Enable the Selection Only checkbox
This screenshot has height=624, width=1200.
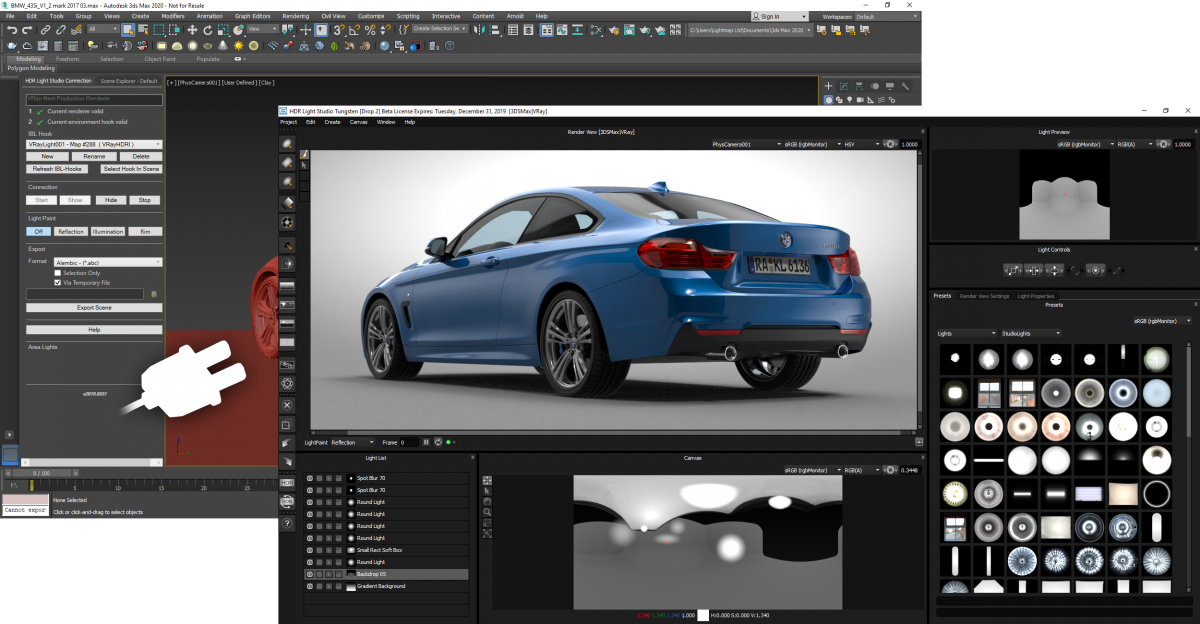pos(58,272)
